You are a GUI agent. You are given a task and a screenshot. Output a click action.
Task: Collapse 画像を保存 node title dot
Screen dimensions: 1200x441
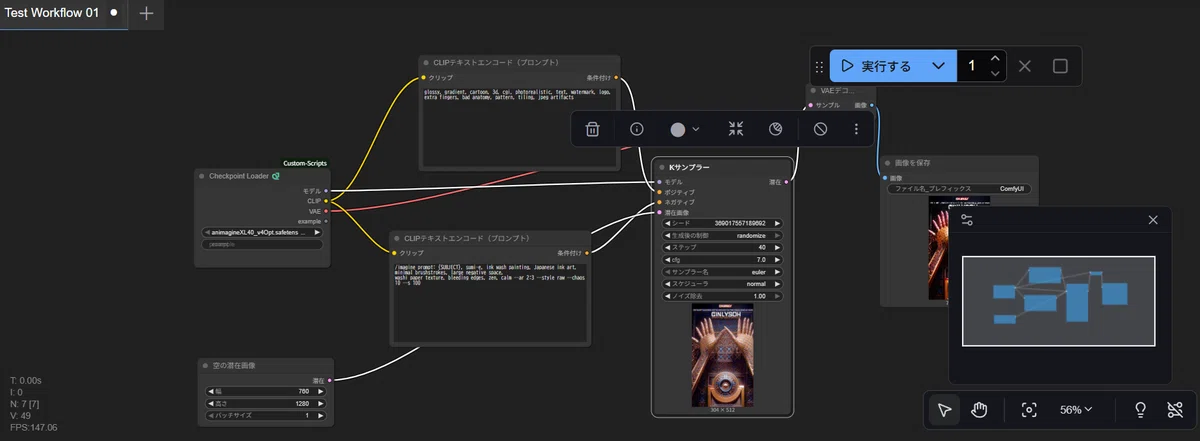pyautogui.click(x=888, y=161)
